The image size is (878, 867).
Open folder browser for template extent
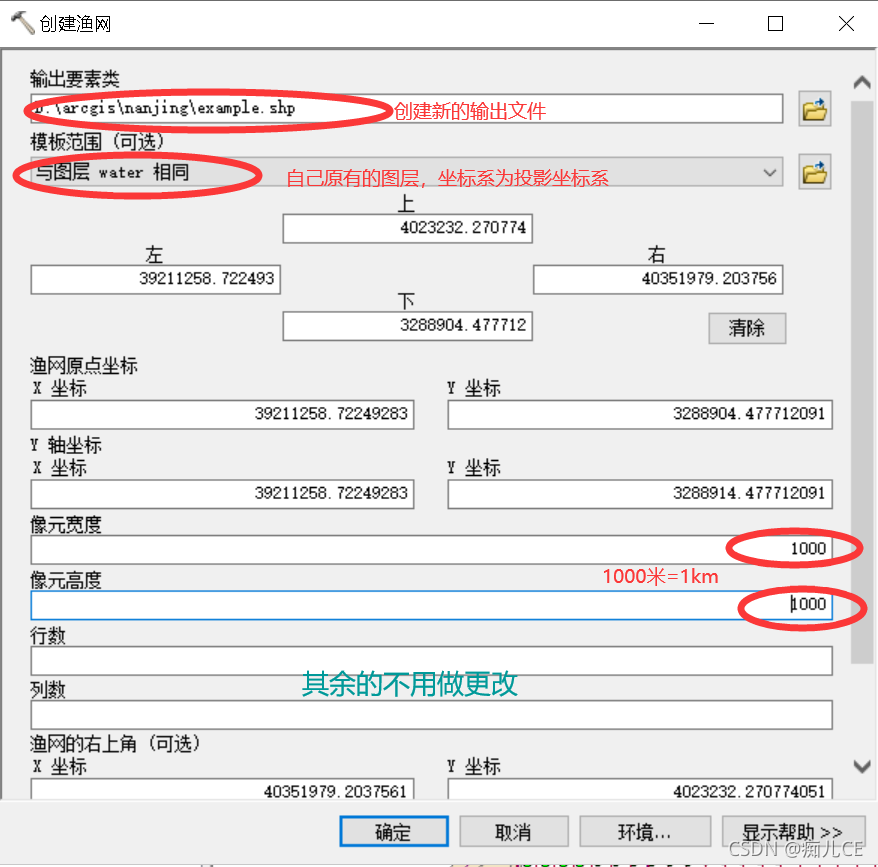[814, 172]
